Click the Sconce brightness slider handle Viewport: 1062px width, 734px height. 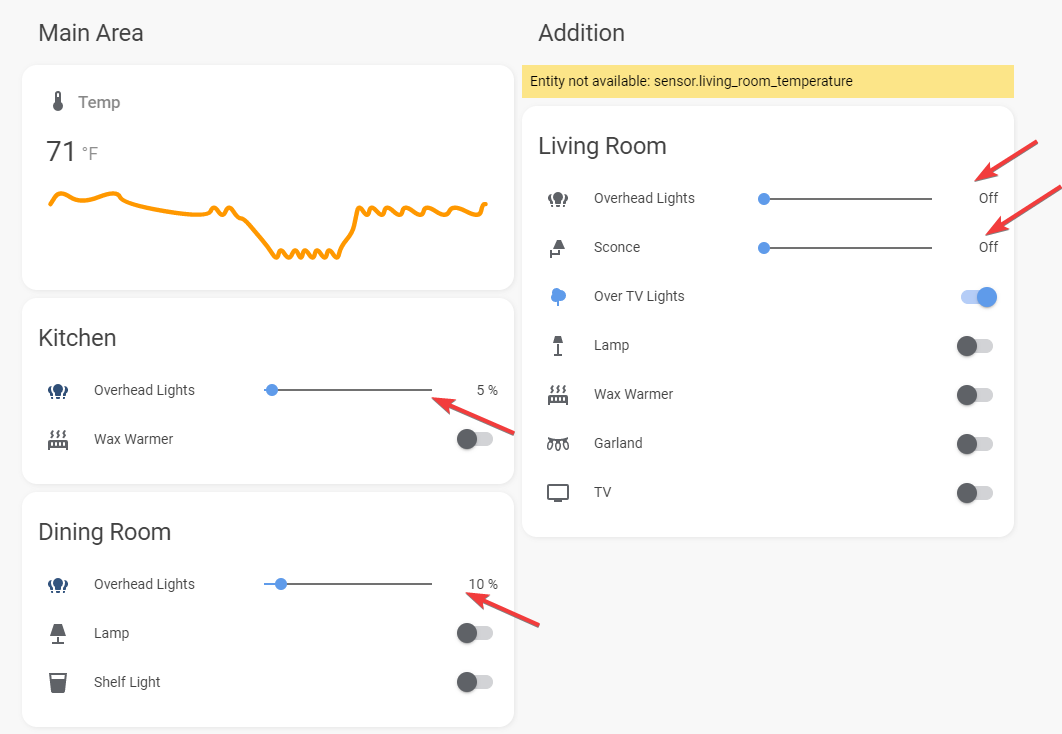point(763,247)
